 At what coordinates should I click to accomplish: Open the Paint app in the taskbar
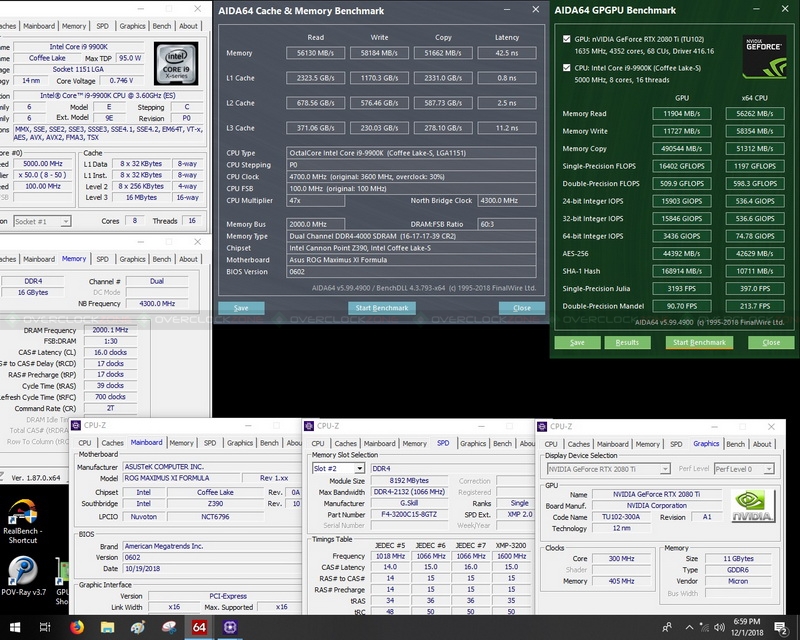[138, 627]
